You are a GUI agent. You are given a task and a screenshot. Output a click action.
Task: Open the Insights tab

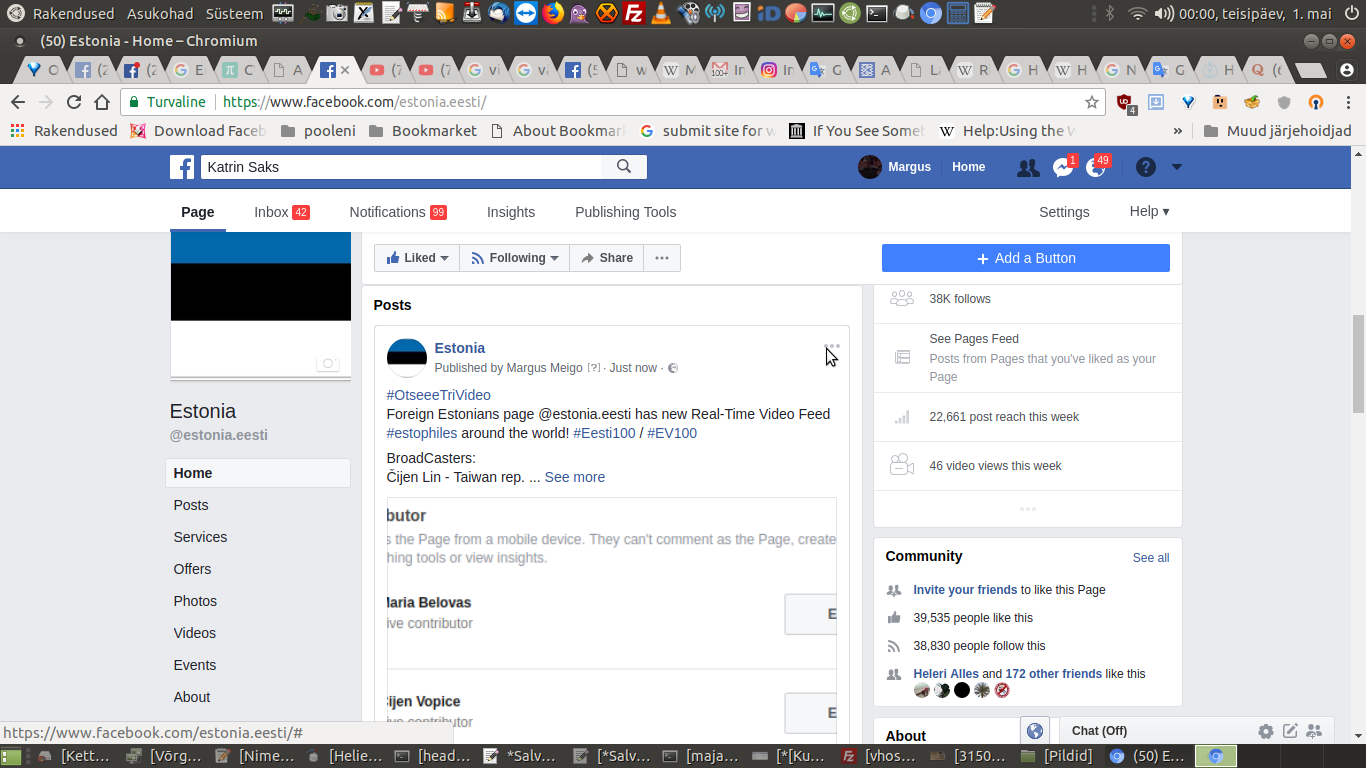coord(511,212)
